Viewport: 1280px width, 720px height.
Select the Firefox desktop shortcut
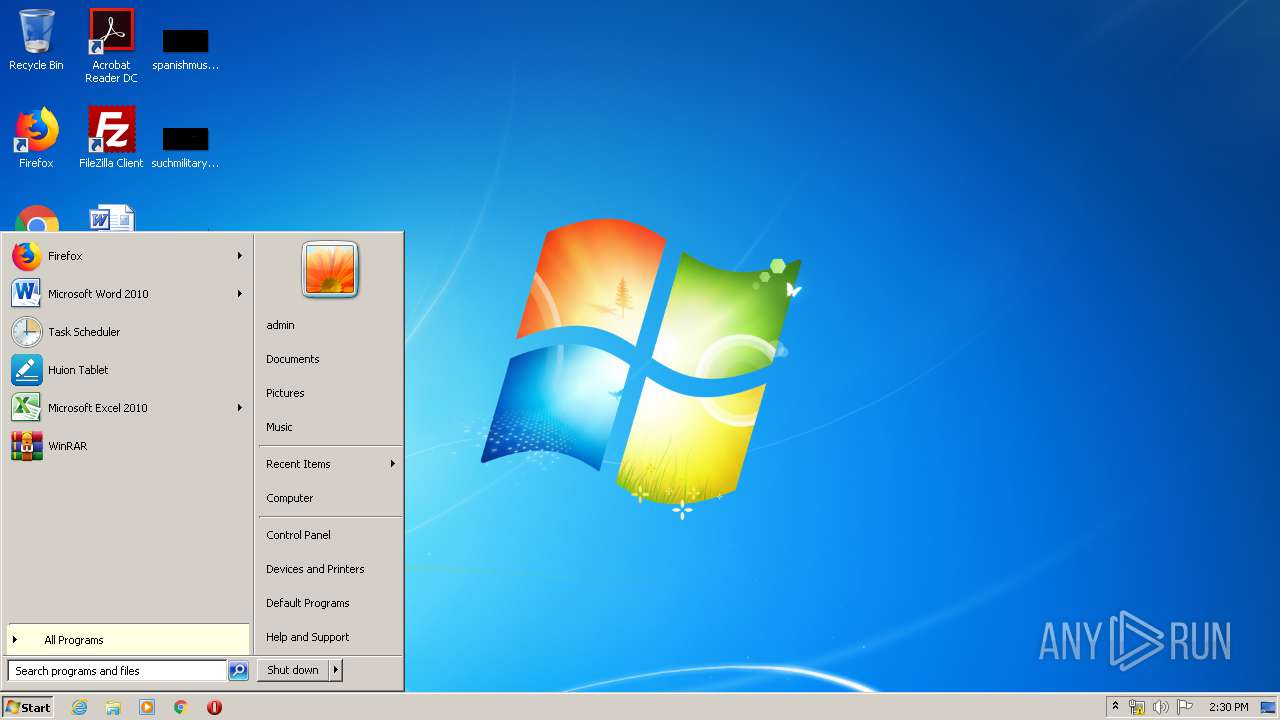36,138
